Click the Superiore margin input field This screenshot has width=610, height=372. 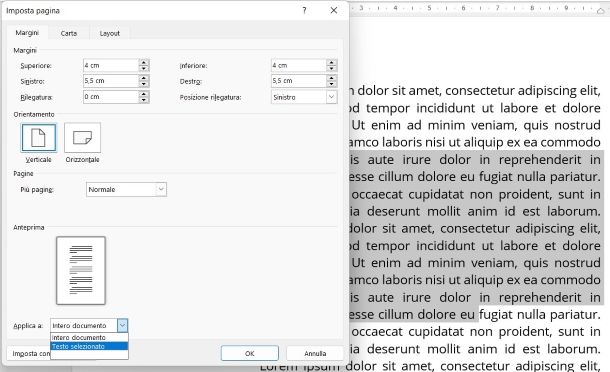111,65
